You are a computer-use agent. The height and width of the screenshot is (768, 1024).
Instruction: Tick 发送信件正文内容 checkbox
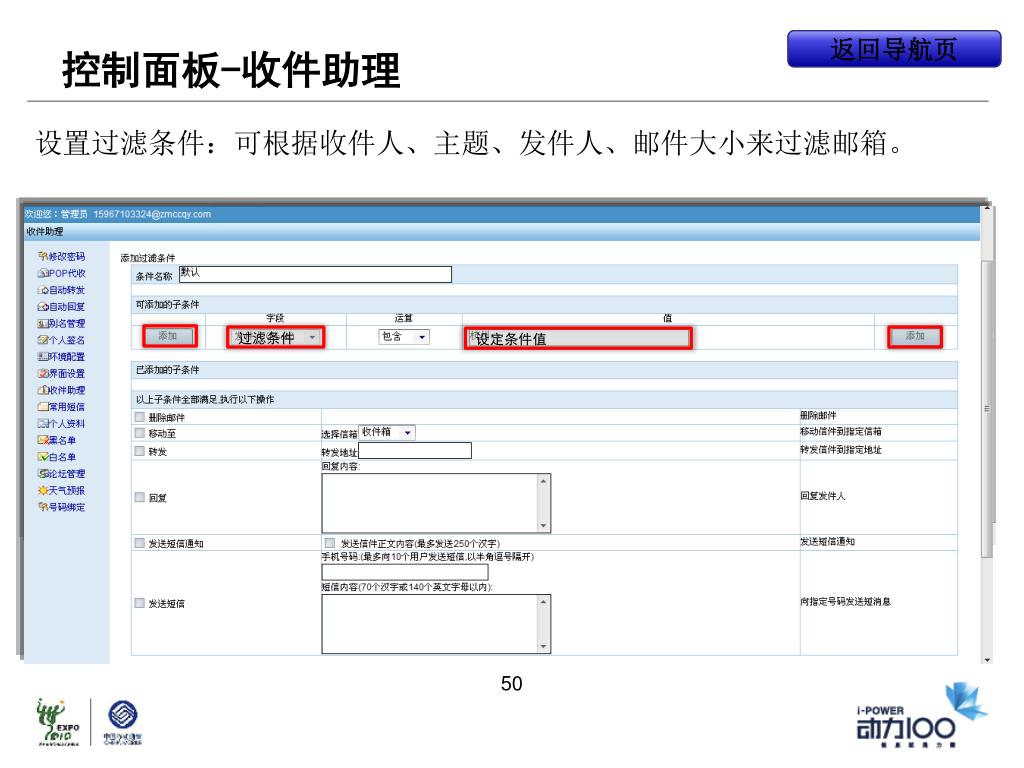330,543
